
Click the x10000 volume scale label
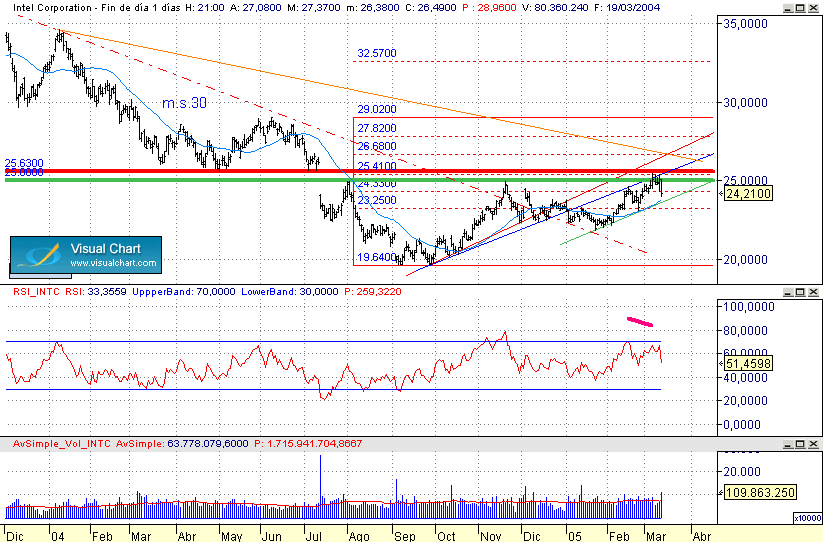pos(807,518)
